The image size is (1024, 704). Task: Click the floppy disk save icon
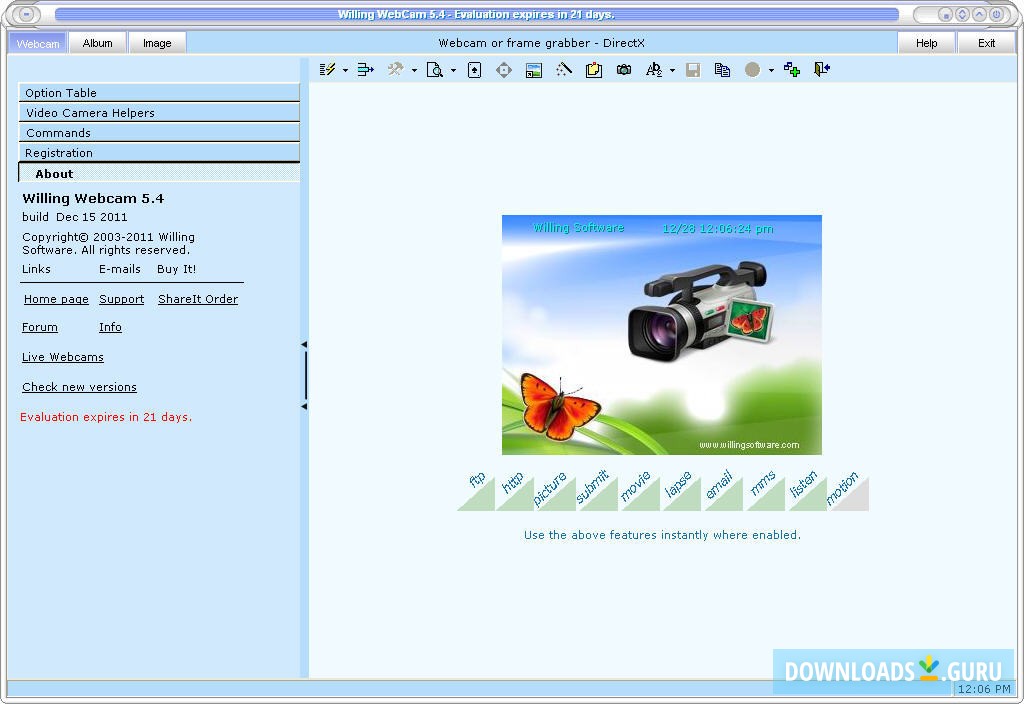(693, 70)
